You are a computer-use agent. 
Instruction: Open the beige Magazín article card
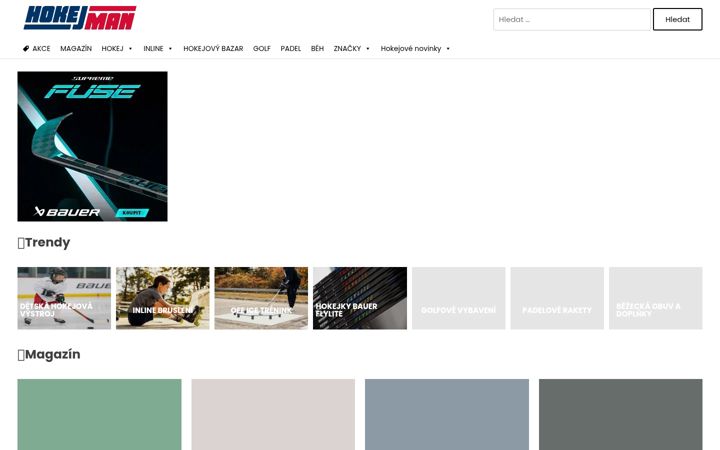273,414
